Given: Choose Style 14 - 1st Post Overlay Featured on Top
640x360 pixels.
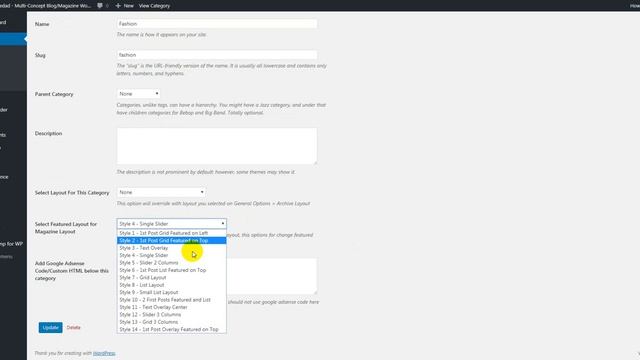Looking at the screenshot, I should coord(171,329).
